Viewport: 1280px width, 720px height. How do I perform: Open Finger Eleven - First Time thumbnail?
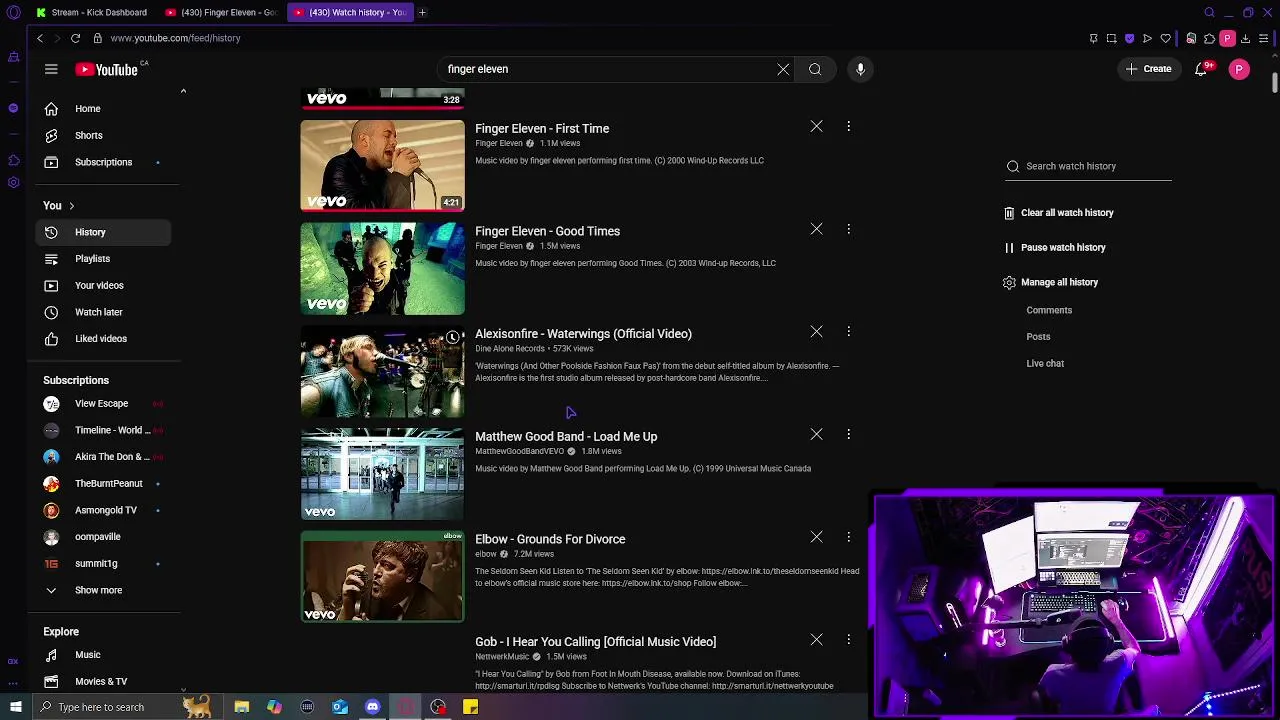(x=383, y=165)
